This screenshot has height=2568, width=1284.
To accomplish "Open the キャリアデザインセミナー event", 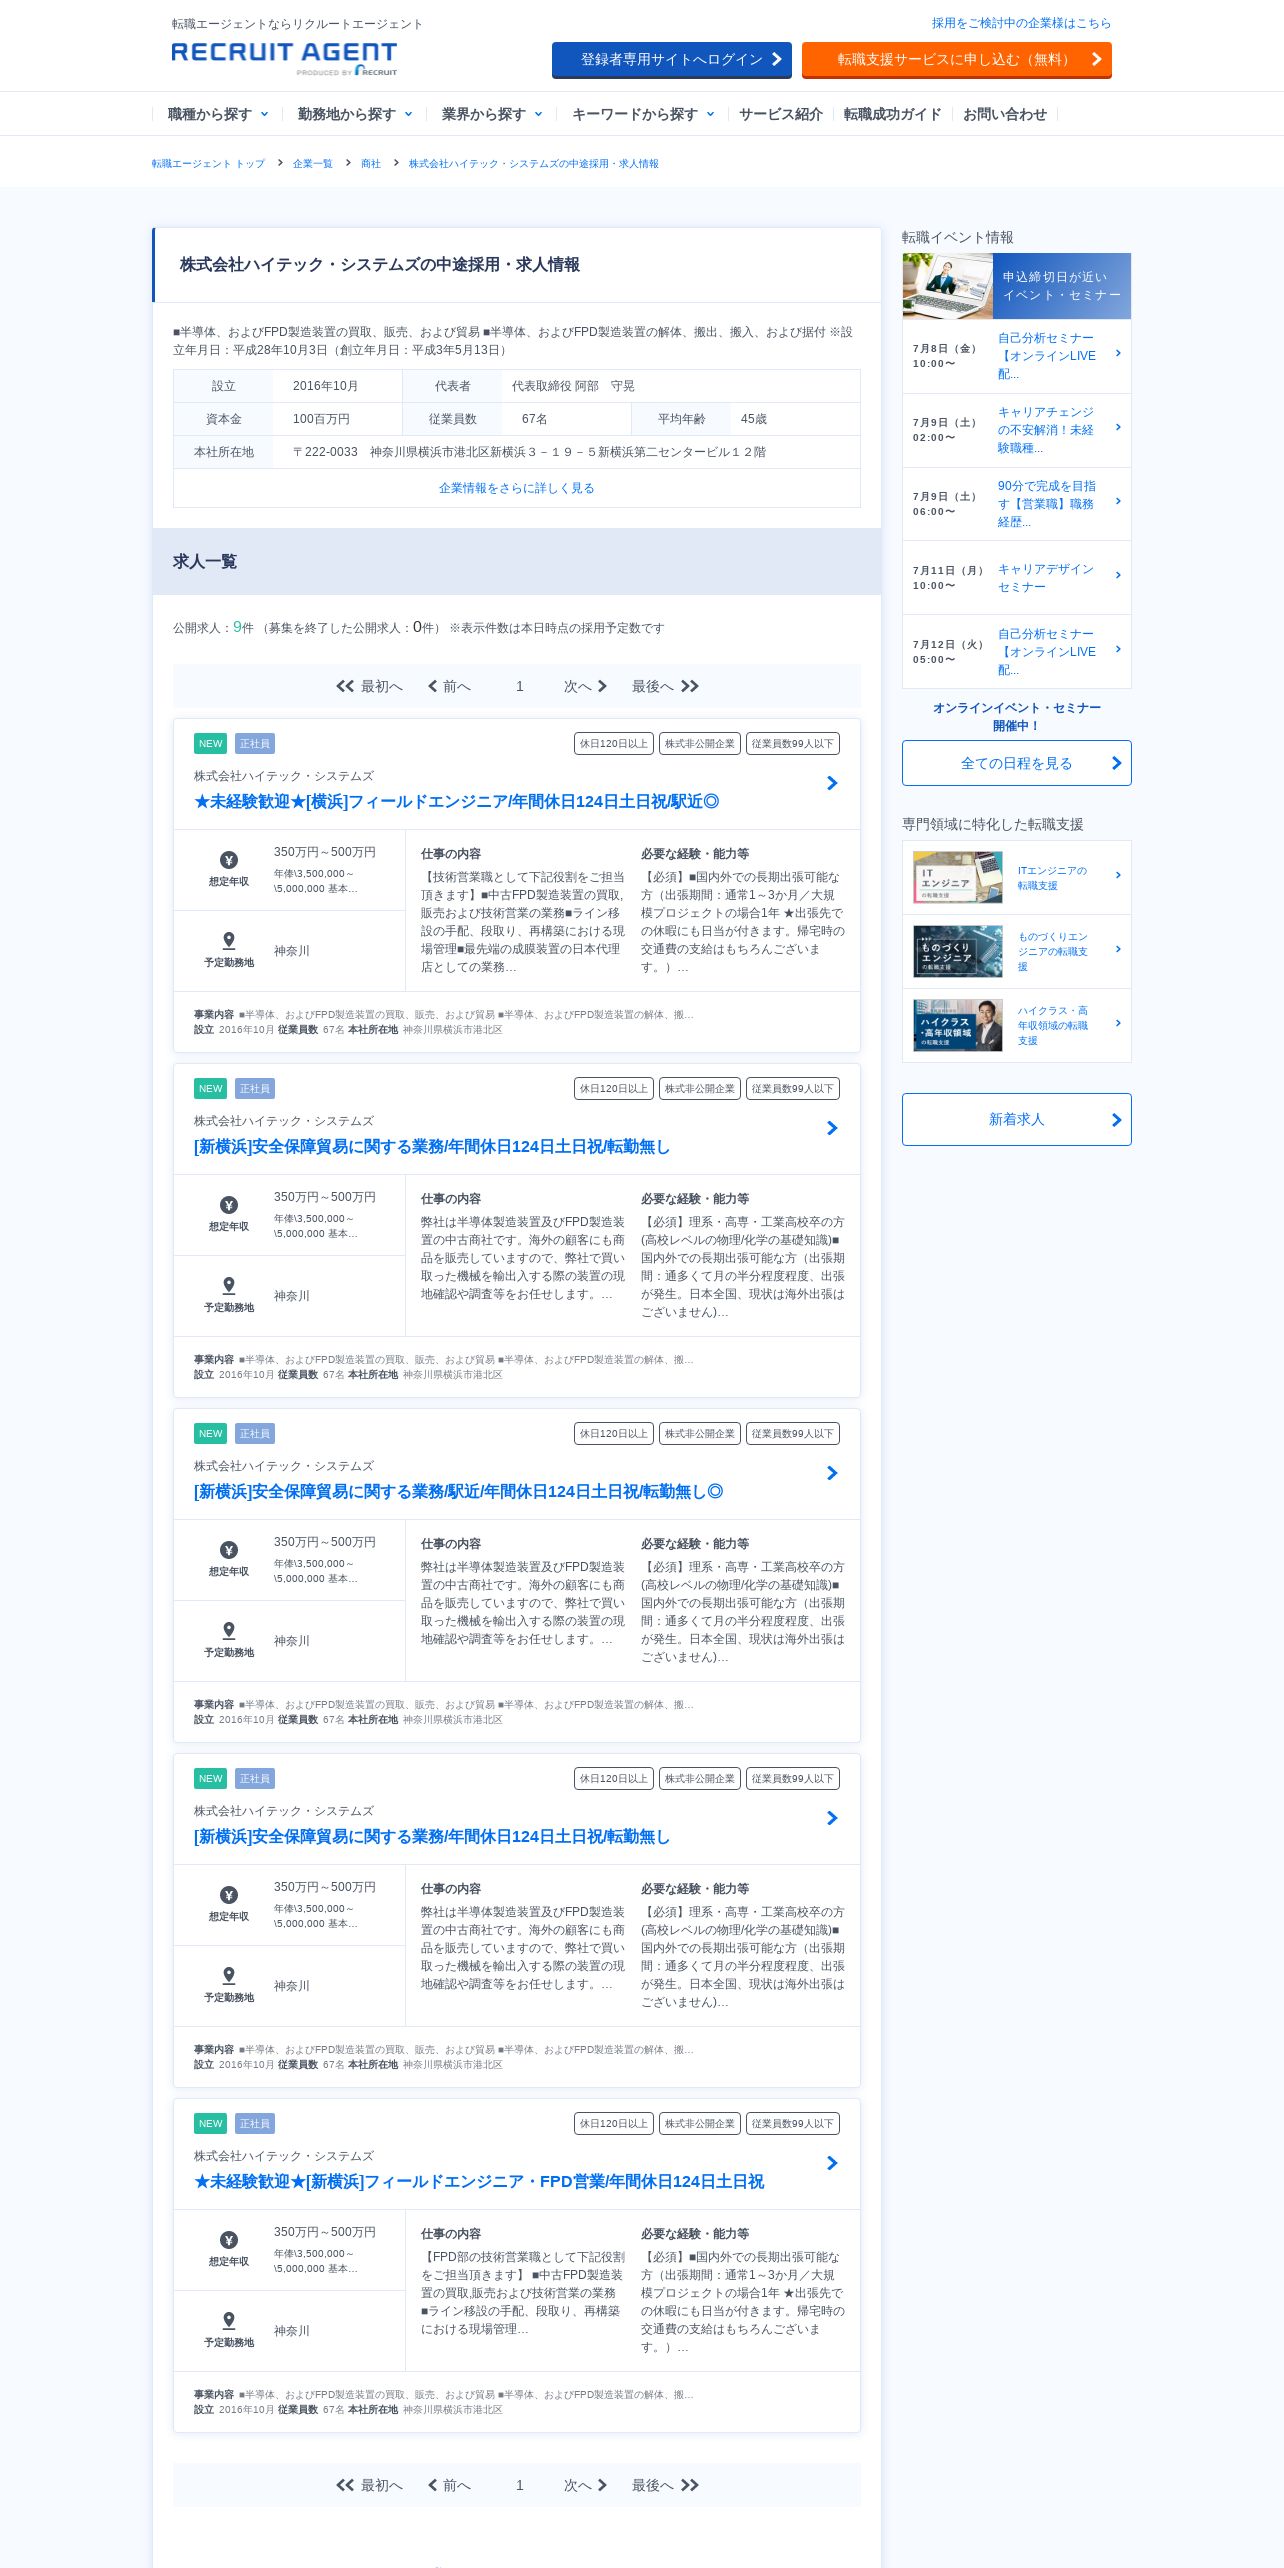I will [1017, 578].
